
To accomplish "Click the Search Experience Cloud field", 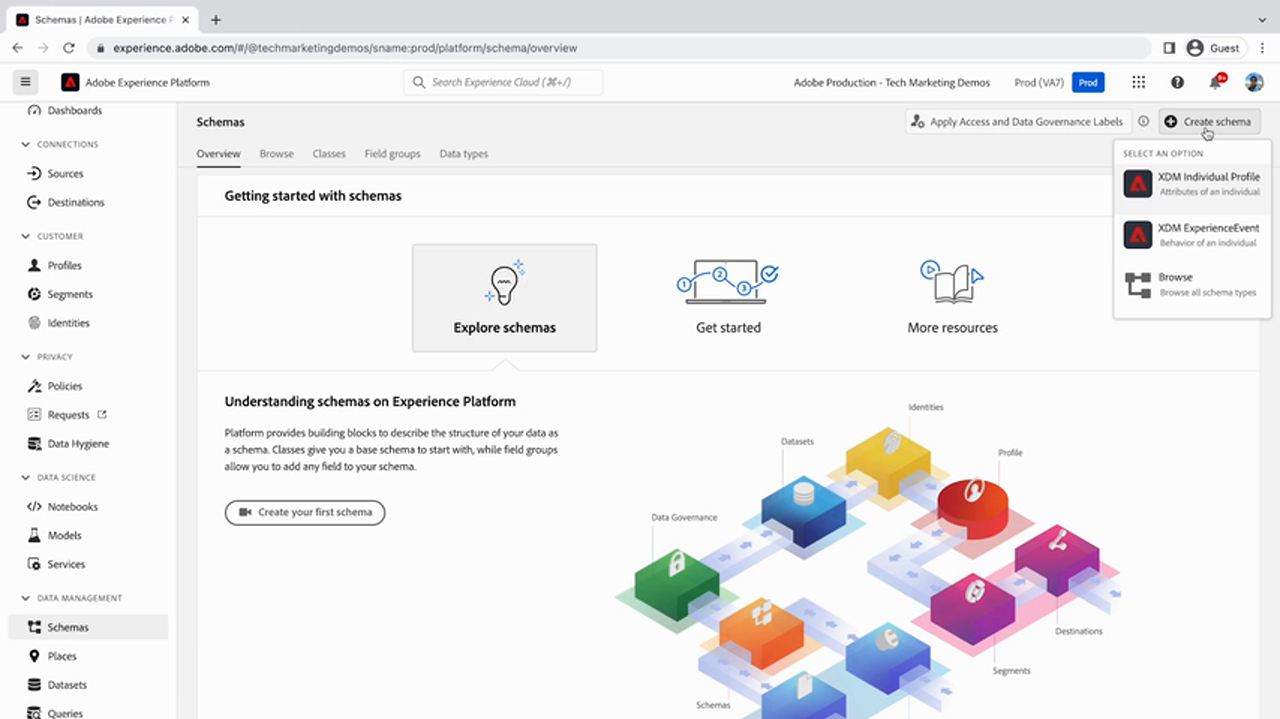I will [x=503, y=82].
